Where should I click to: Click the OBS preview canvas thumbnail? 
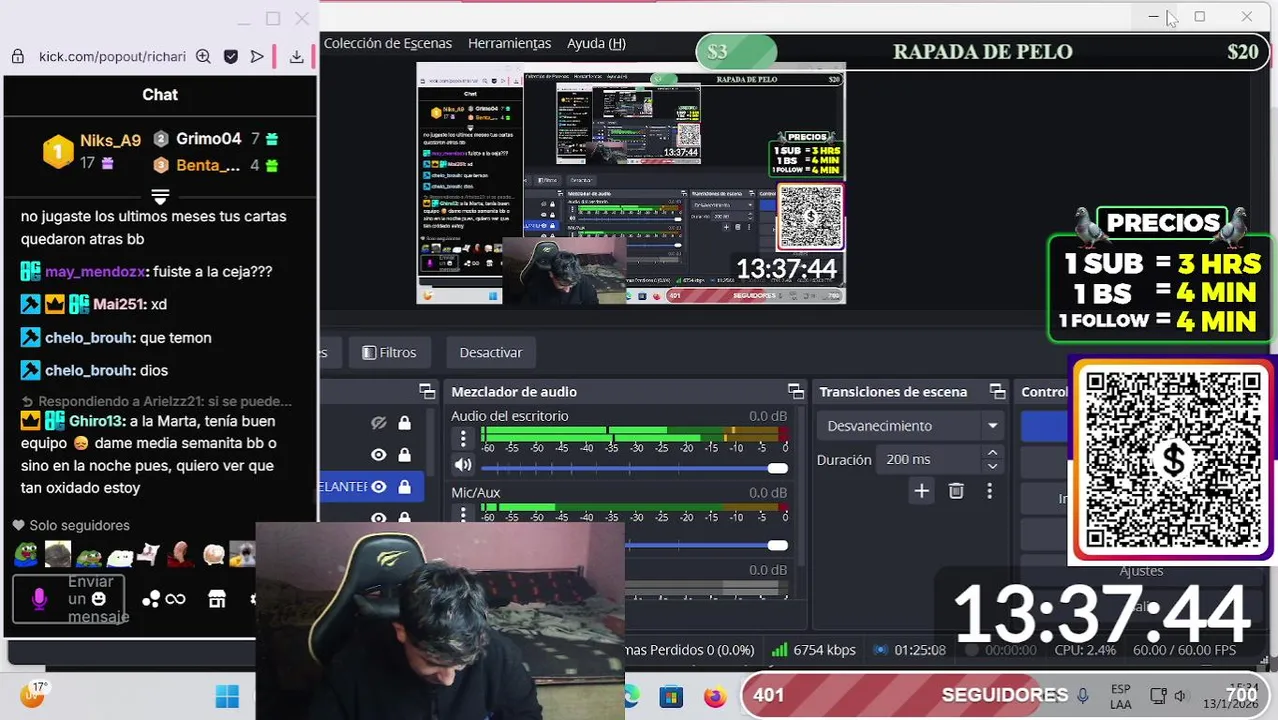coord(631,184)
